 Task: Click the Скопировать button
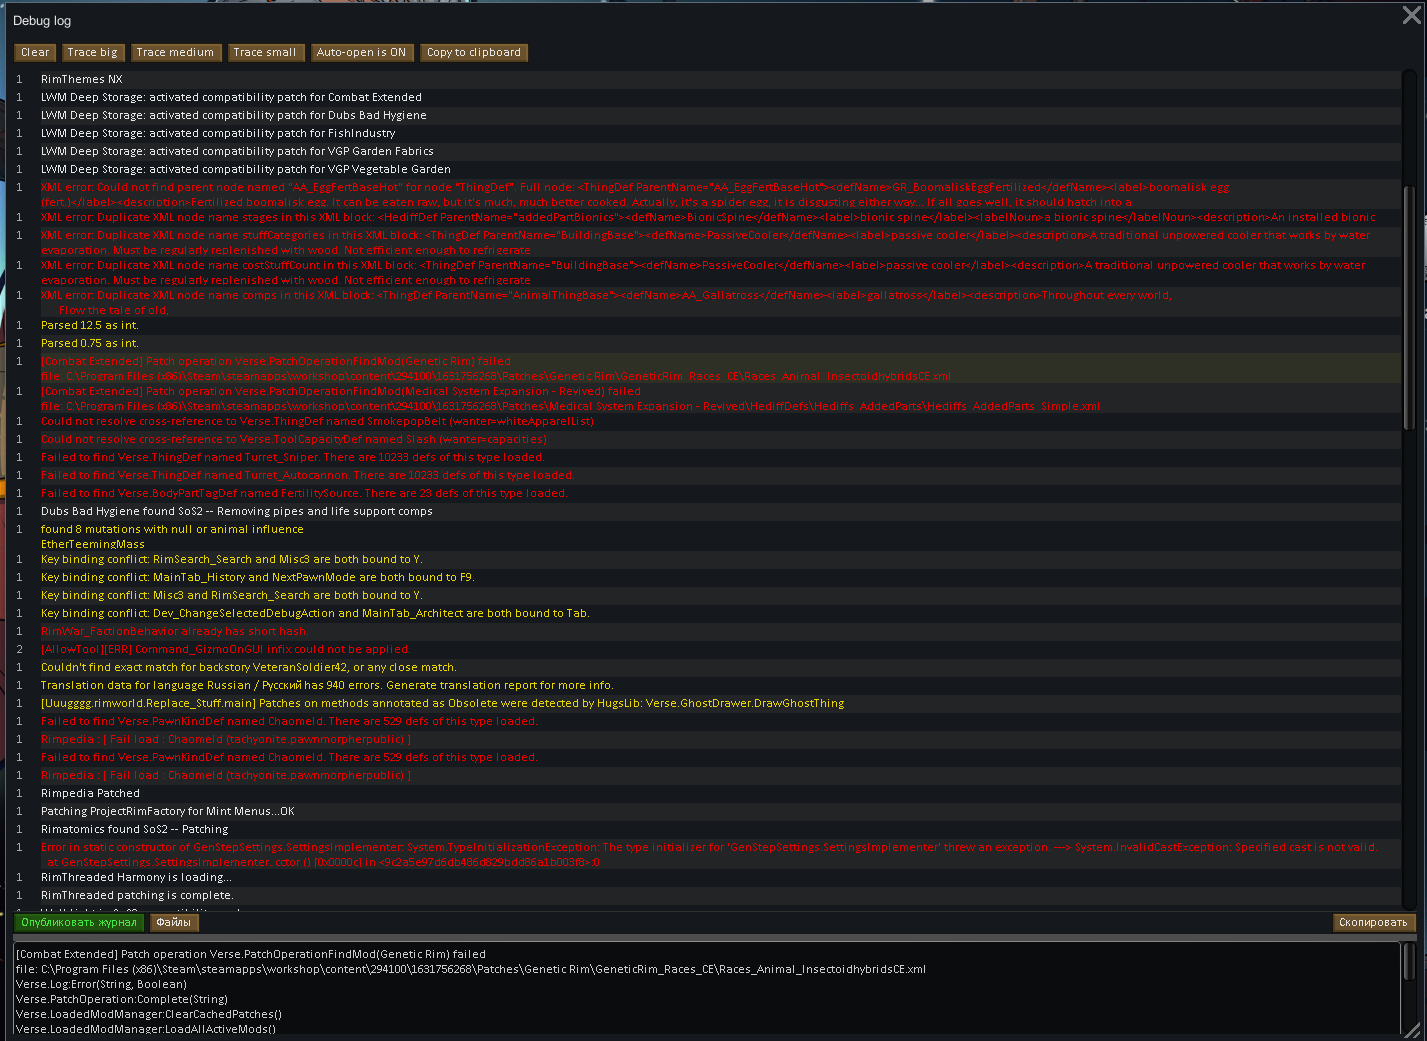1373,923
